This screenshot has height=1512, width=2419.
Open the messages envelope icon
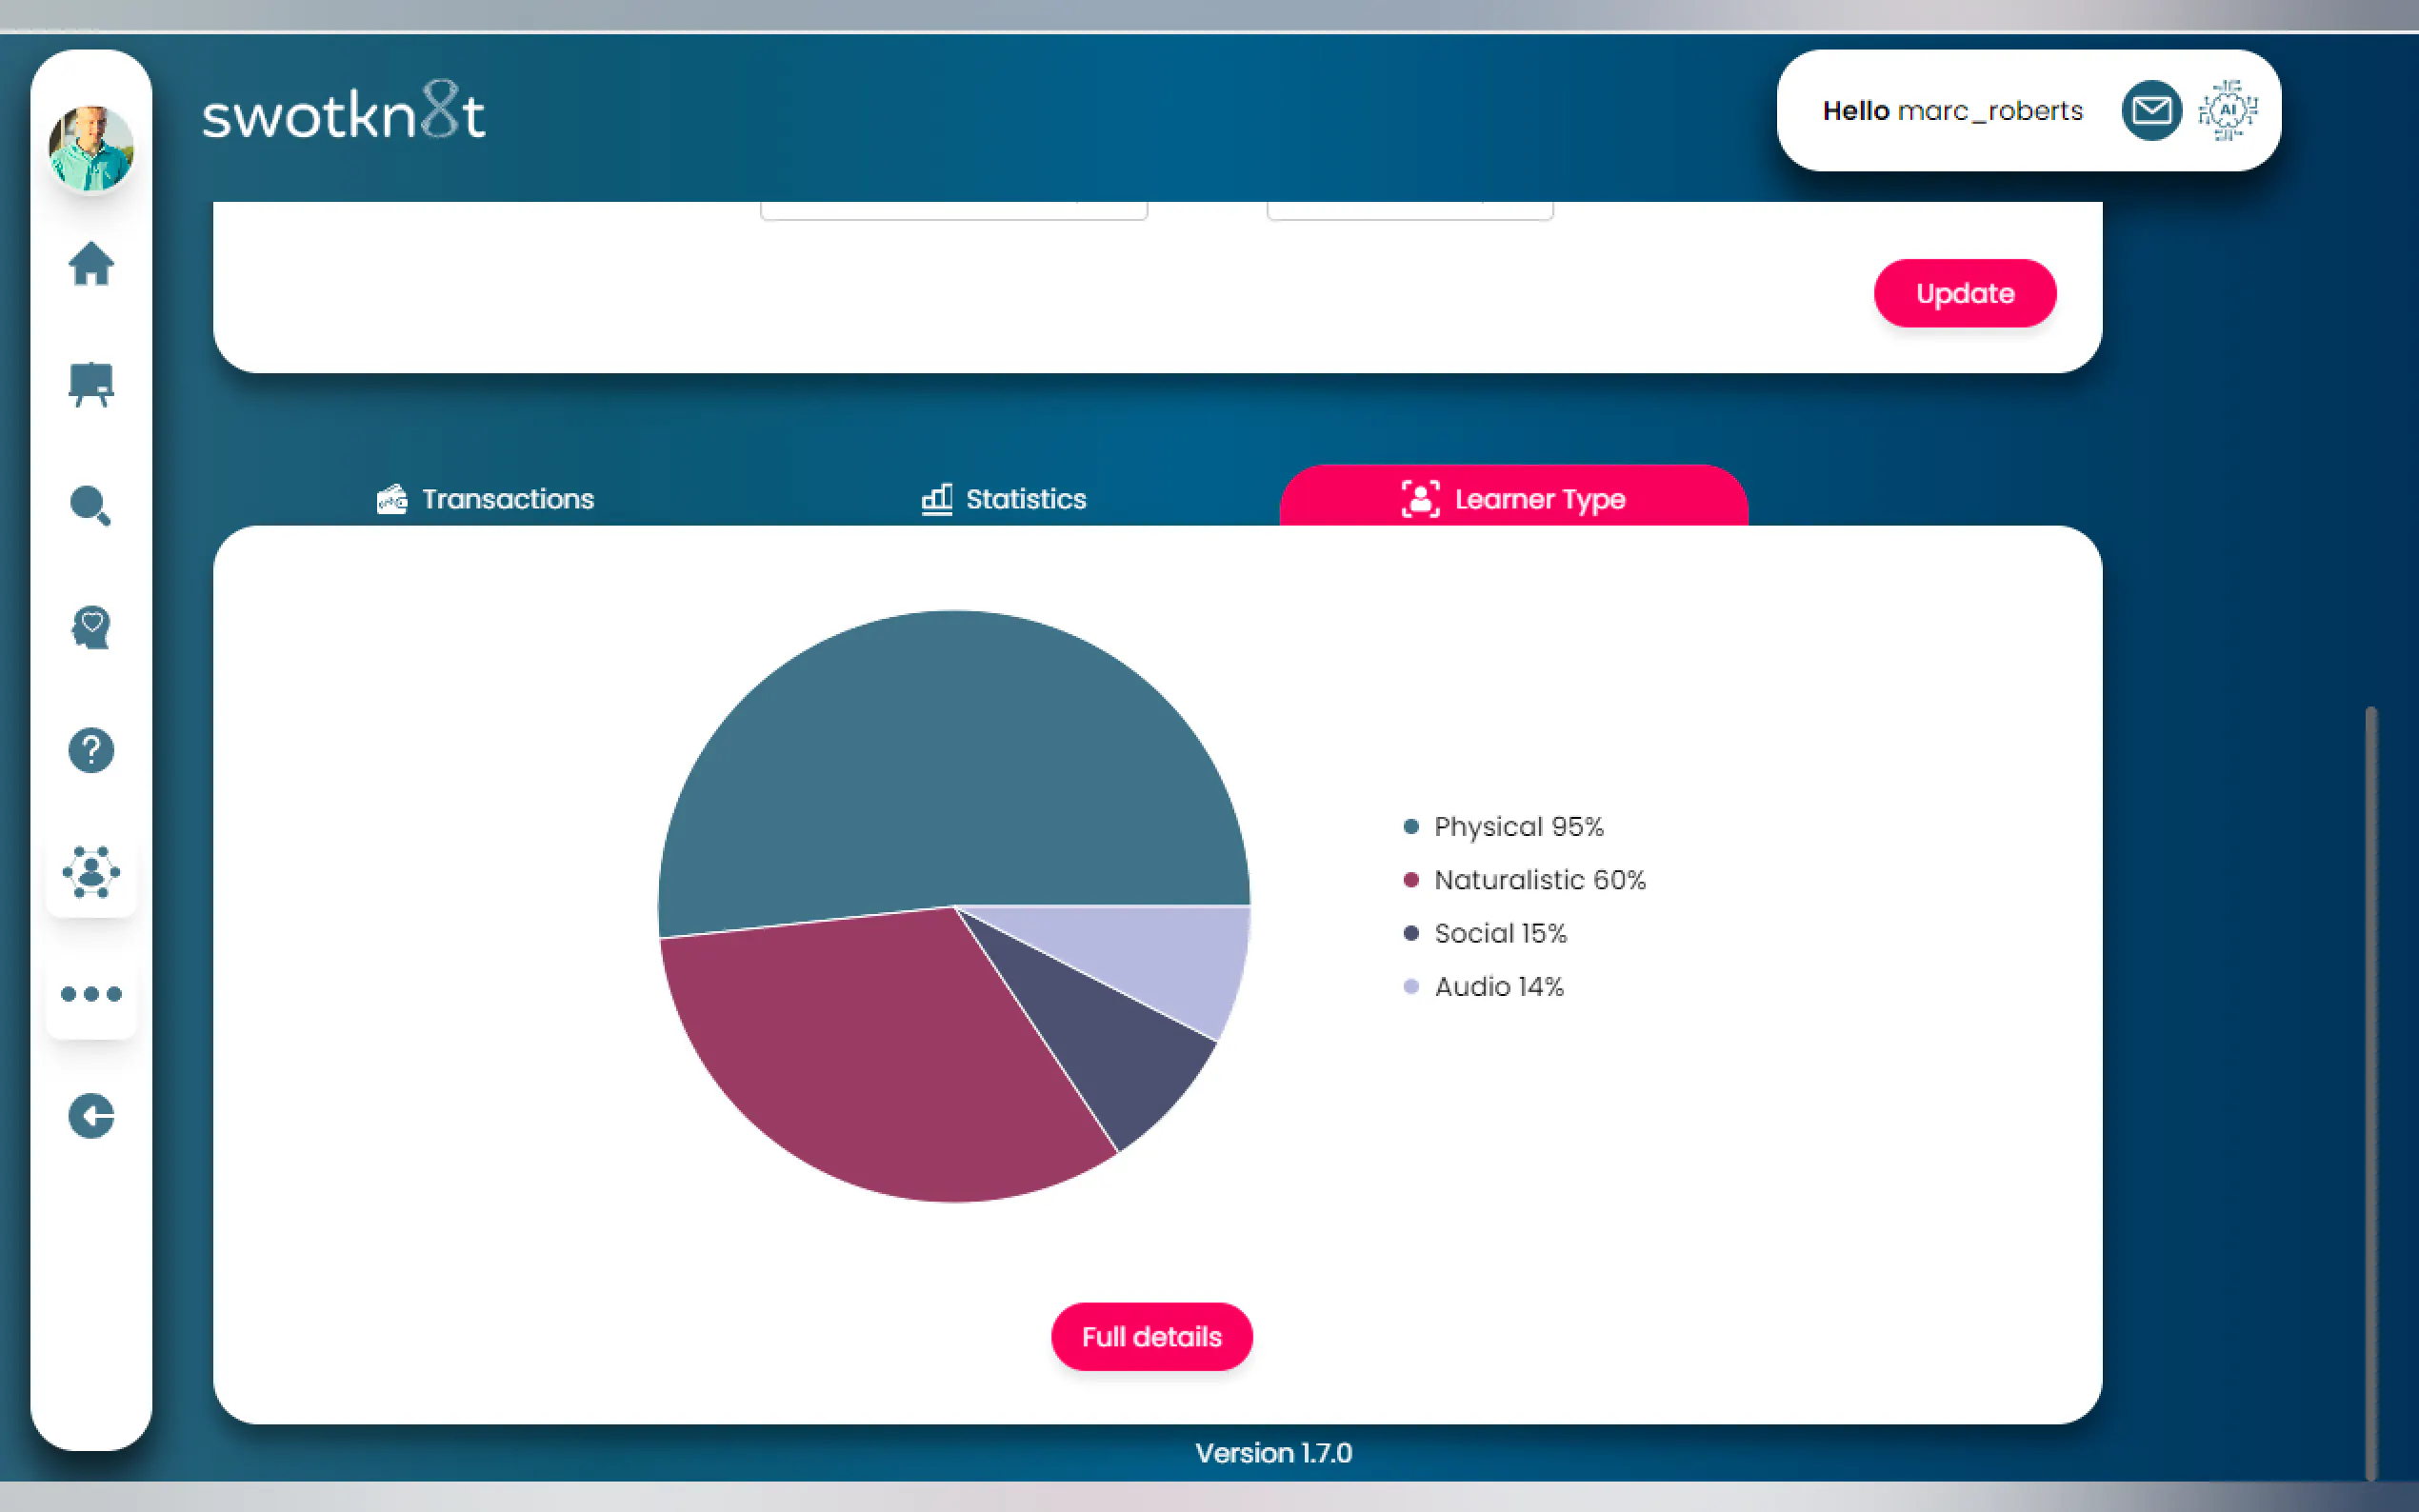2151,110
